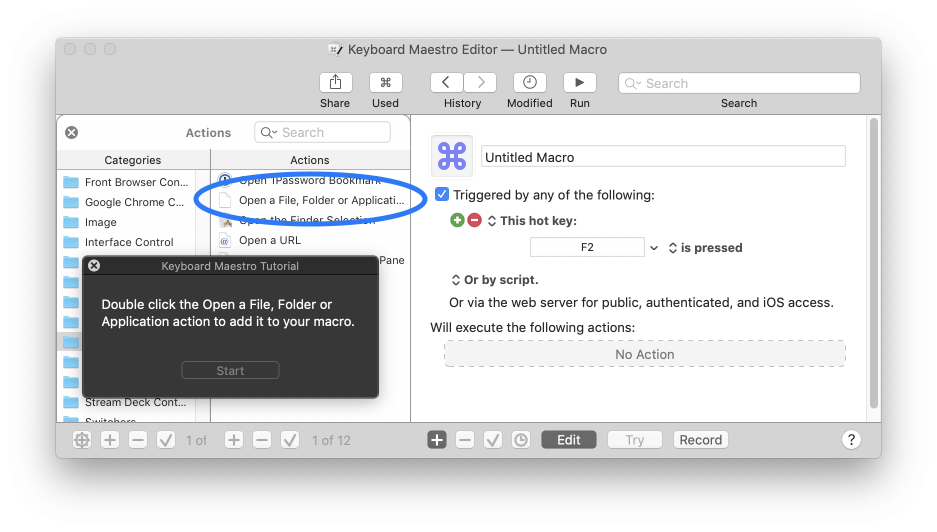Viewport: 937px width, 532px height.
Task: Close the Actions panel
Action: click(x=72, y=133)
